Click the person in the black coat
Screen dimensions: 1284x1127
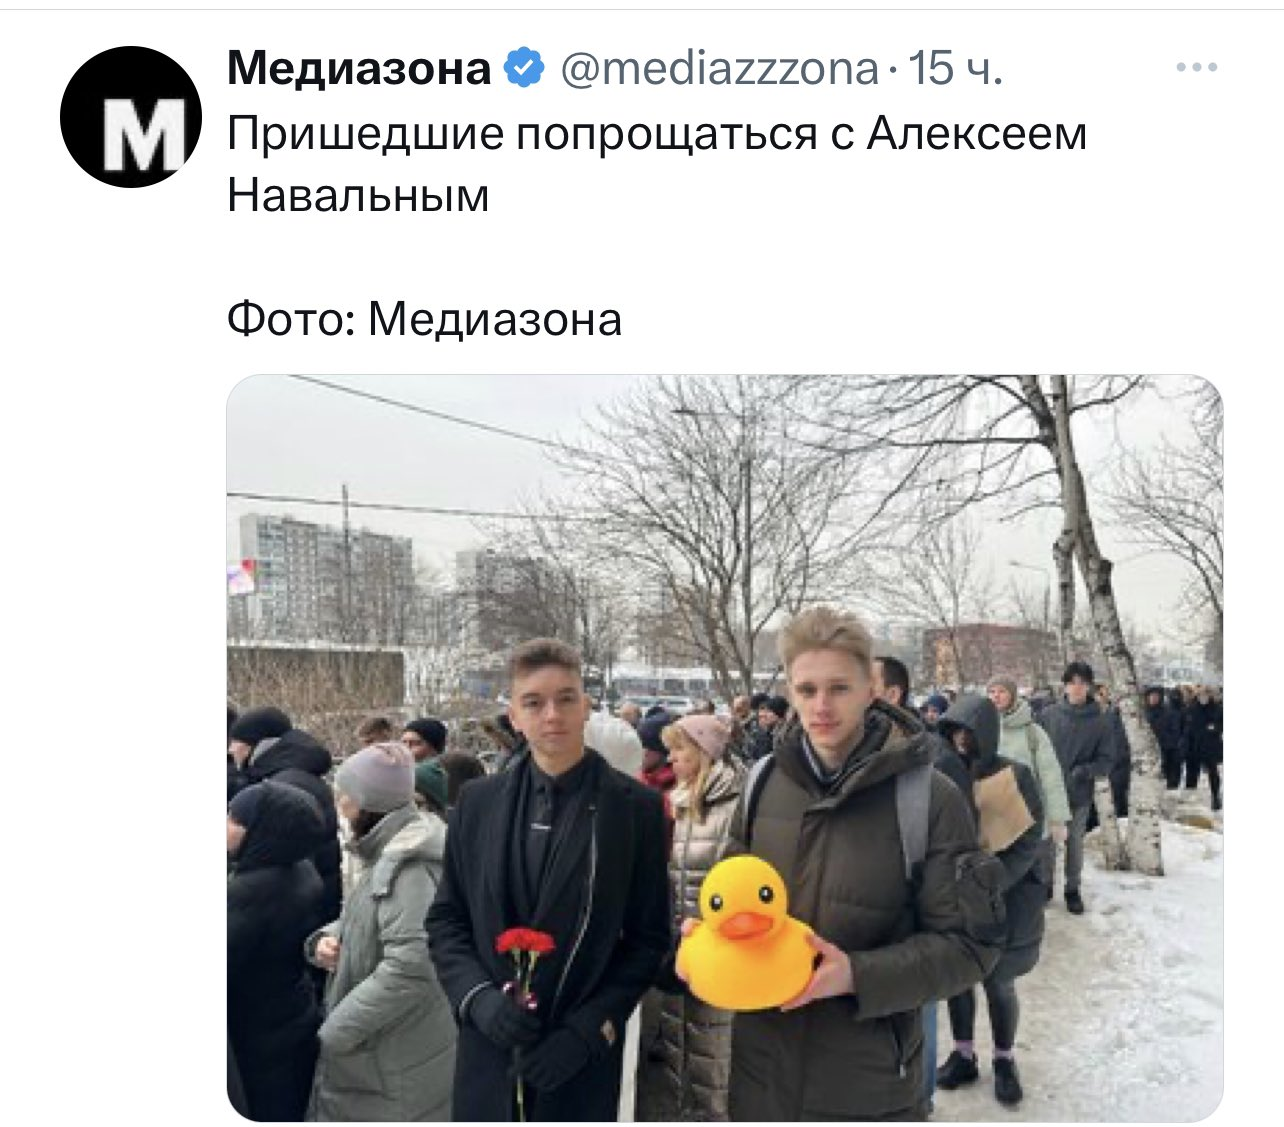(x=548, y=880)
